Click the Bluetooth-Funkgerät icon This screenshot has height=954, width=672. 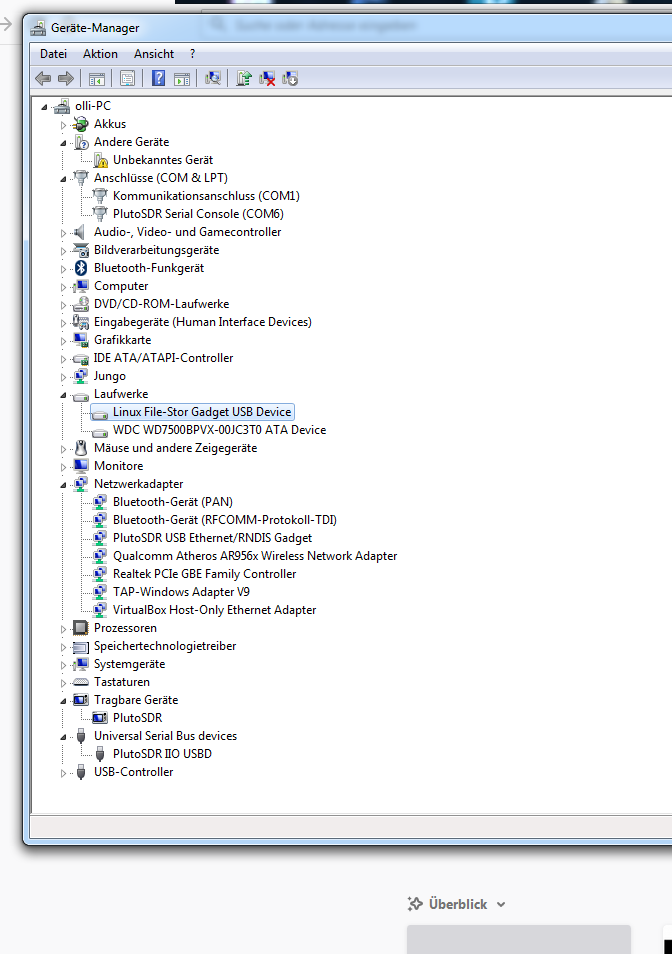tap(80, 268)
